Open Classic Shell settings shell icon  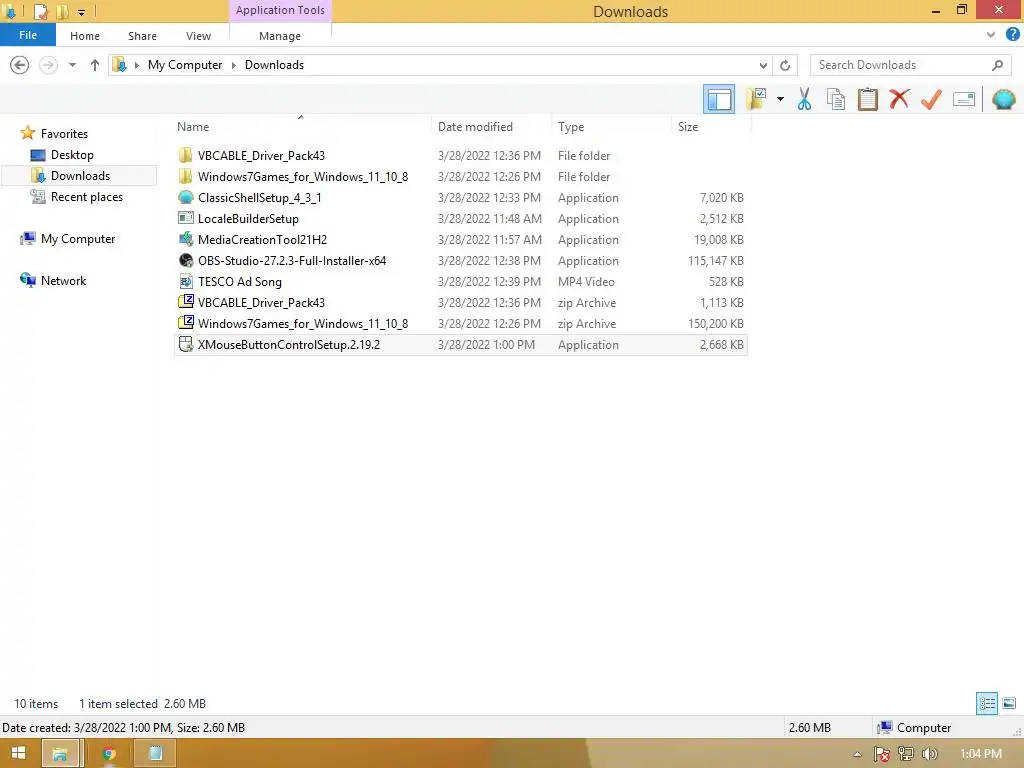[x=1003, y=99]
